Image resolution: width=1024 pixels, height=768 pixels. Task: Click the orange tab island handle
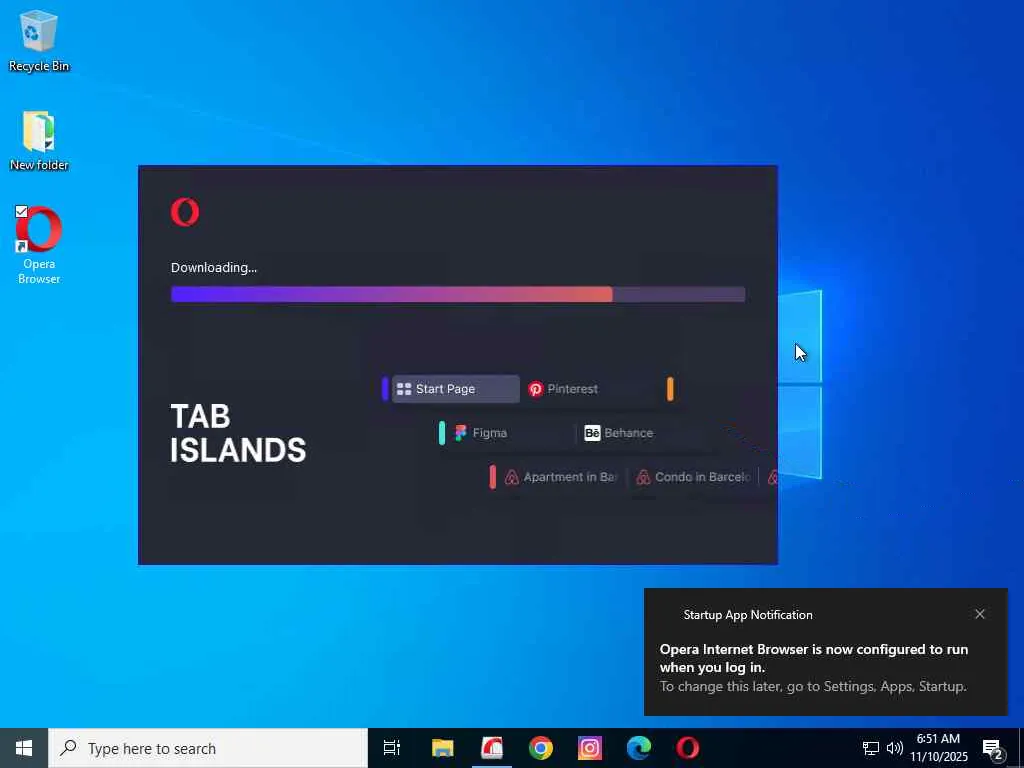click(670, 389)
